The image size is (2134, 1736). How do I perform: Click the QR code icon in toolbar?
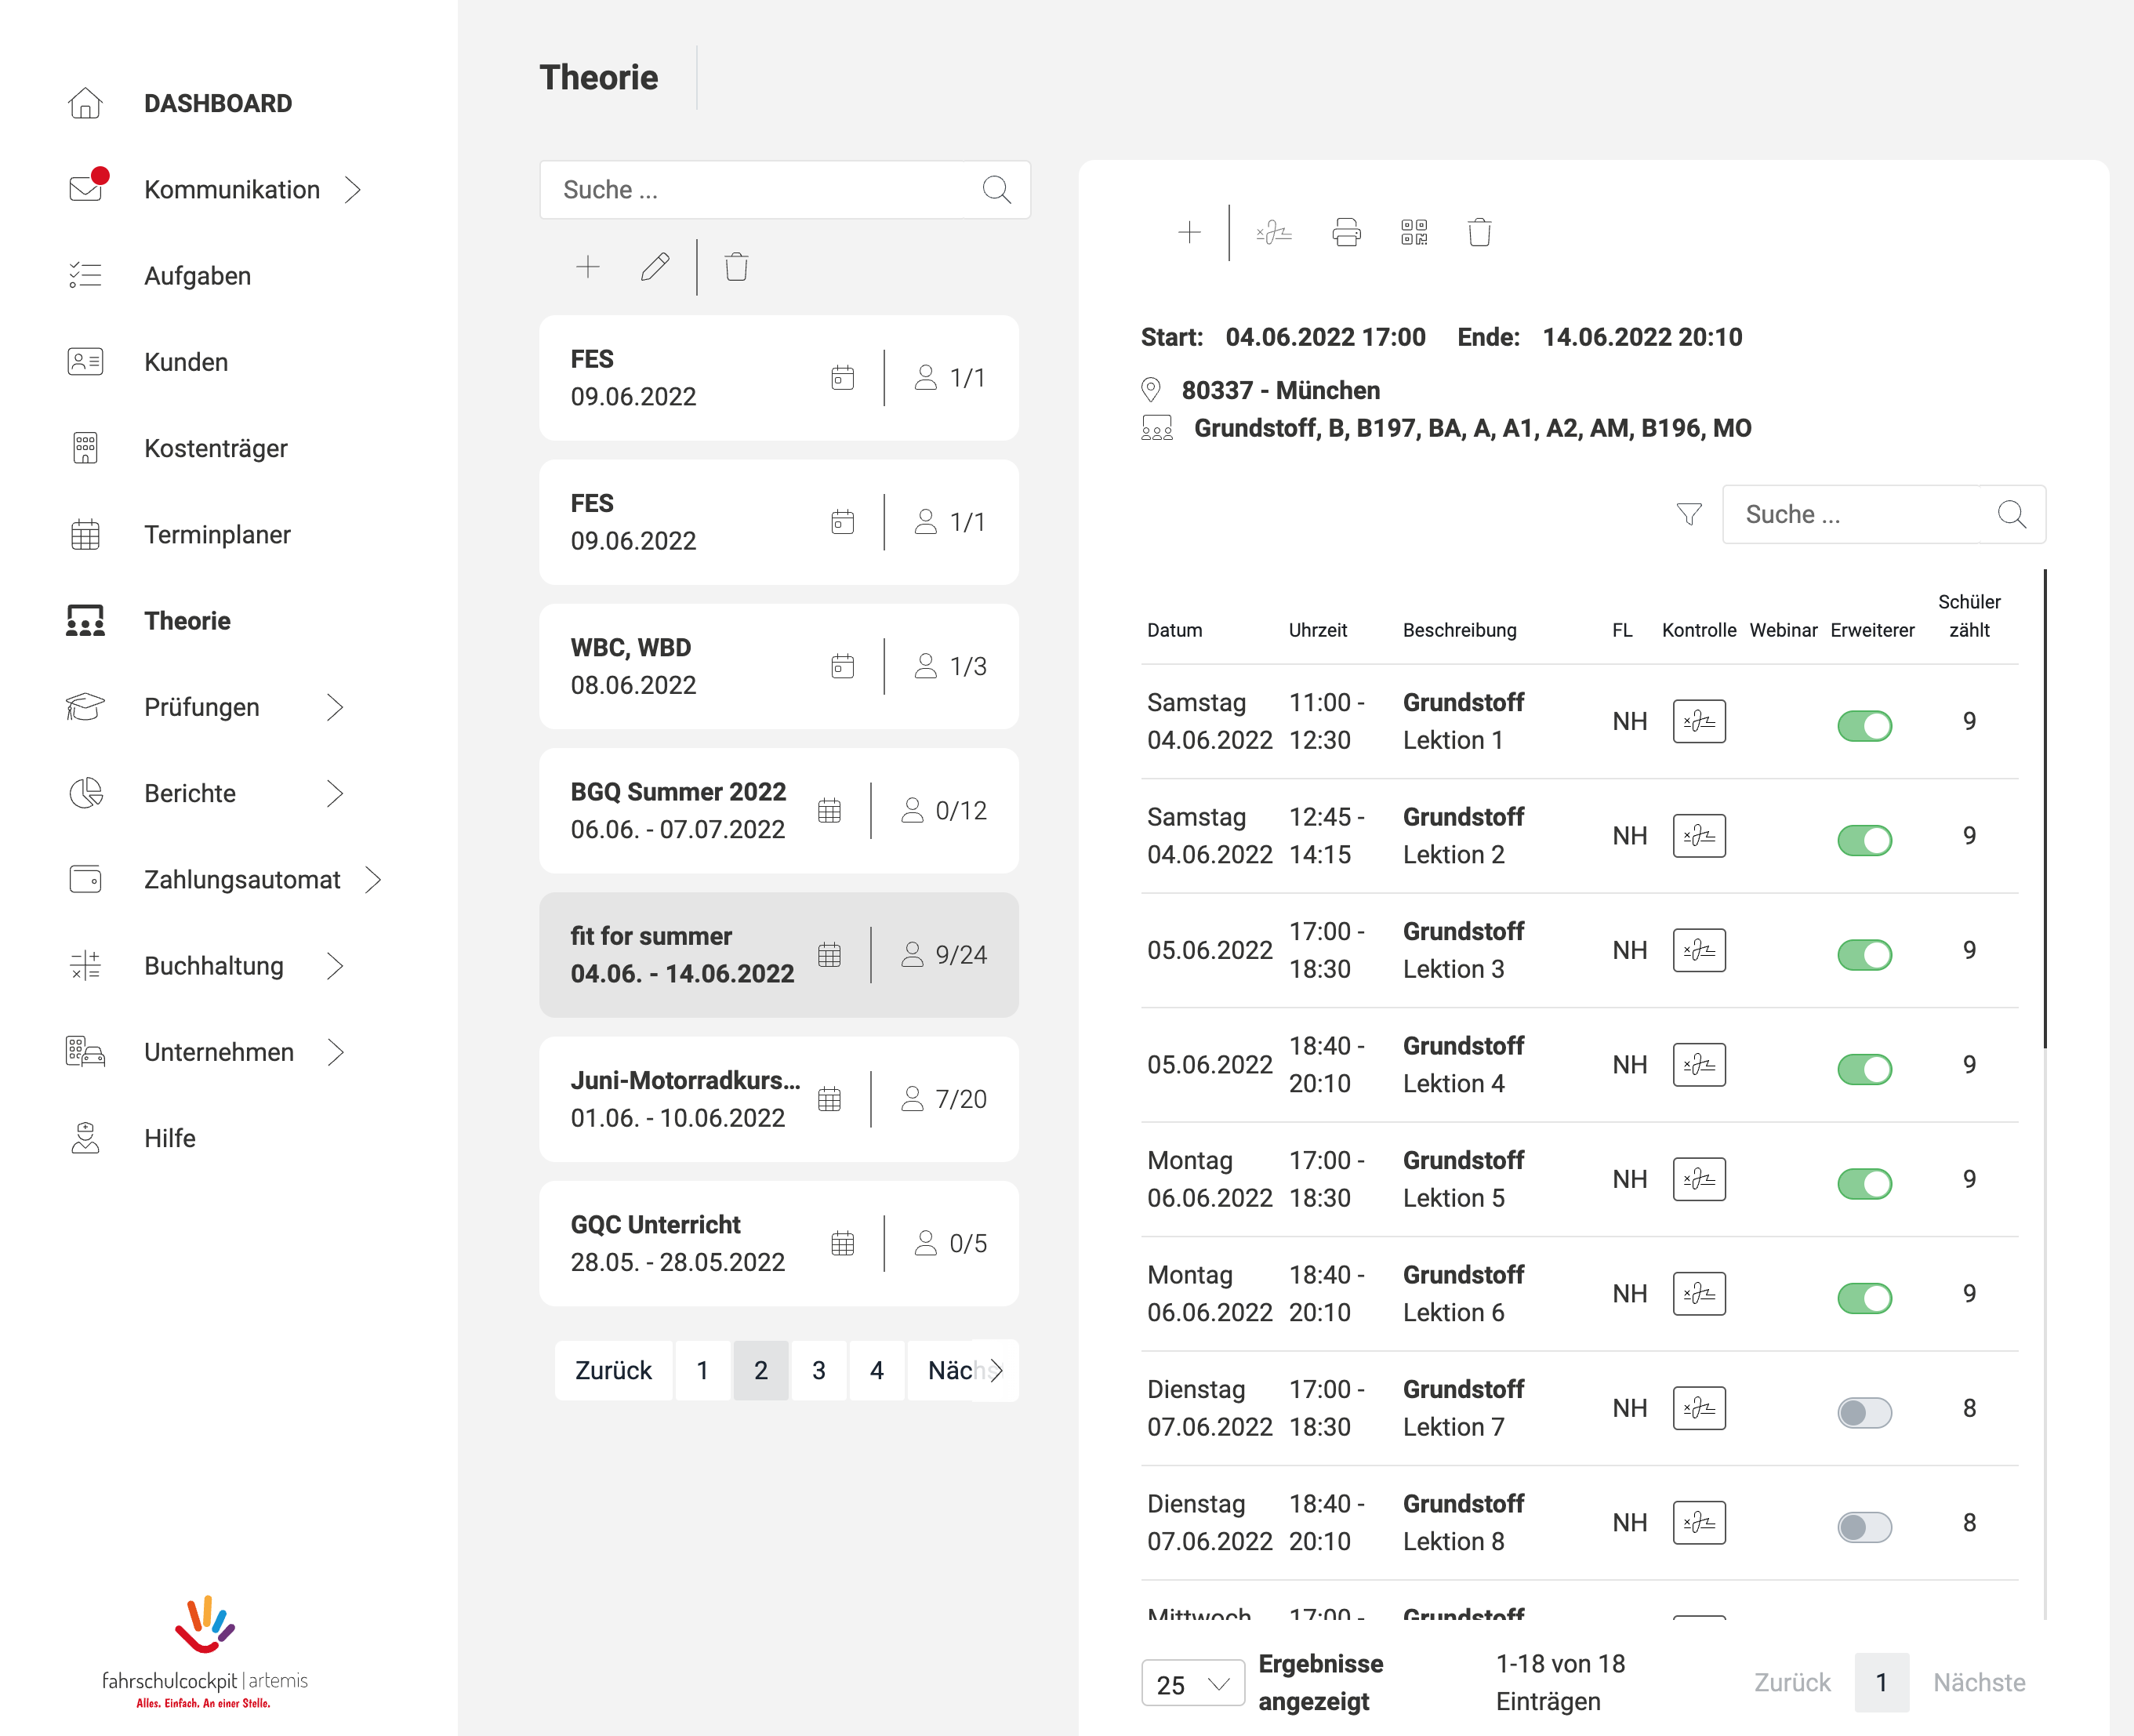click(1413, 233)
